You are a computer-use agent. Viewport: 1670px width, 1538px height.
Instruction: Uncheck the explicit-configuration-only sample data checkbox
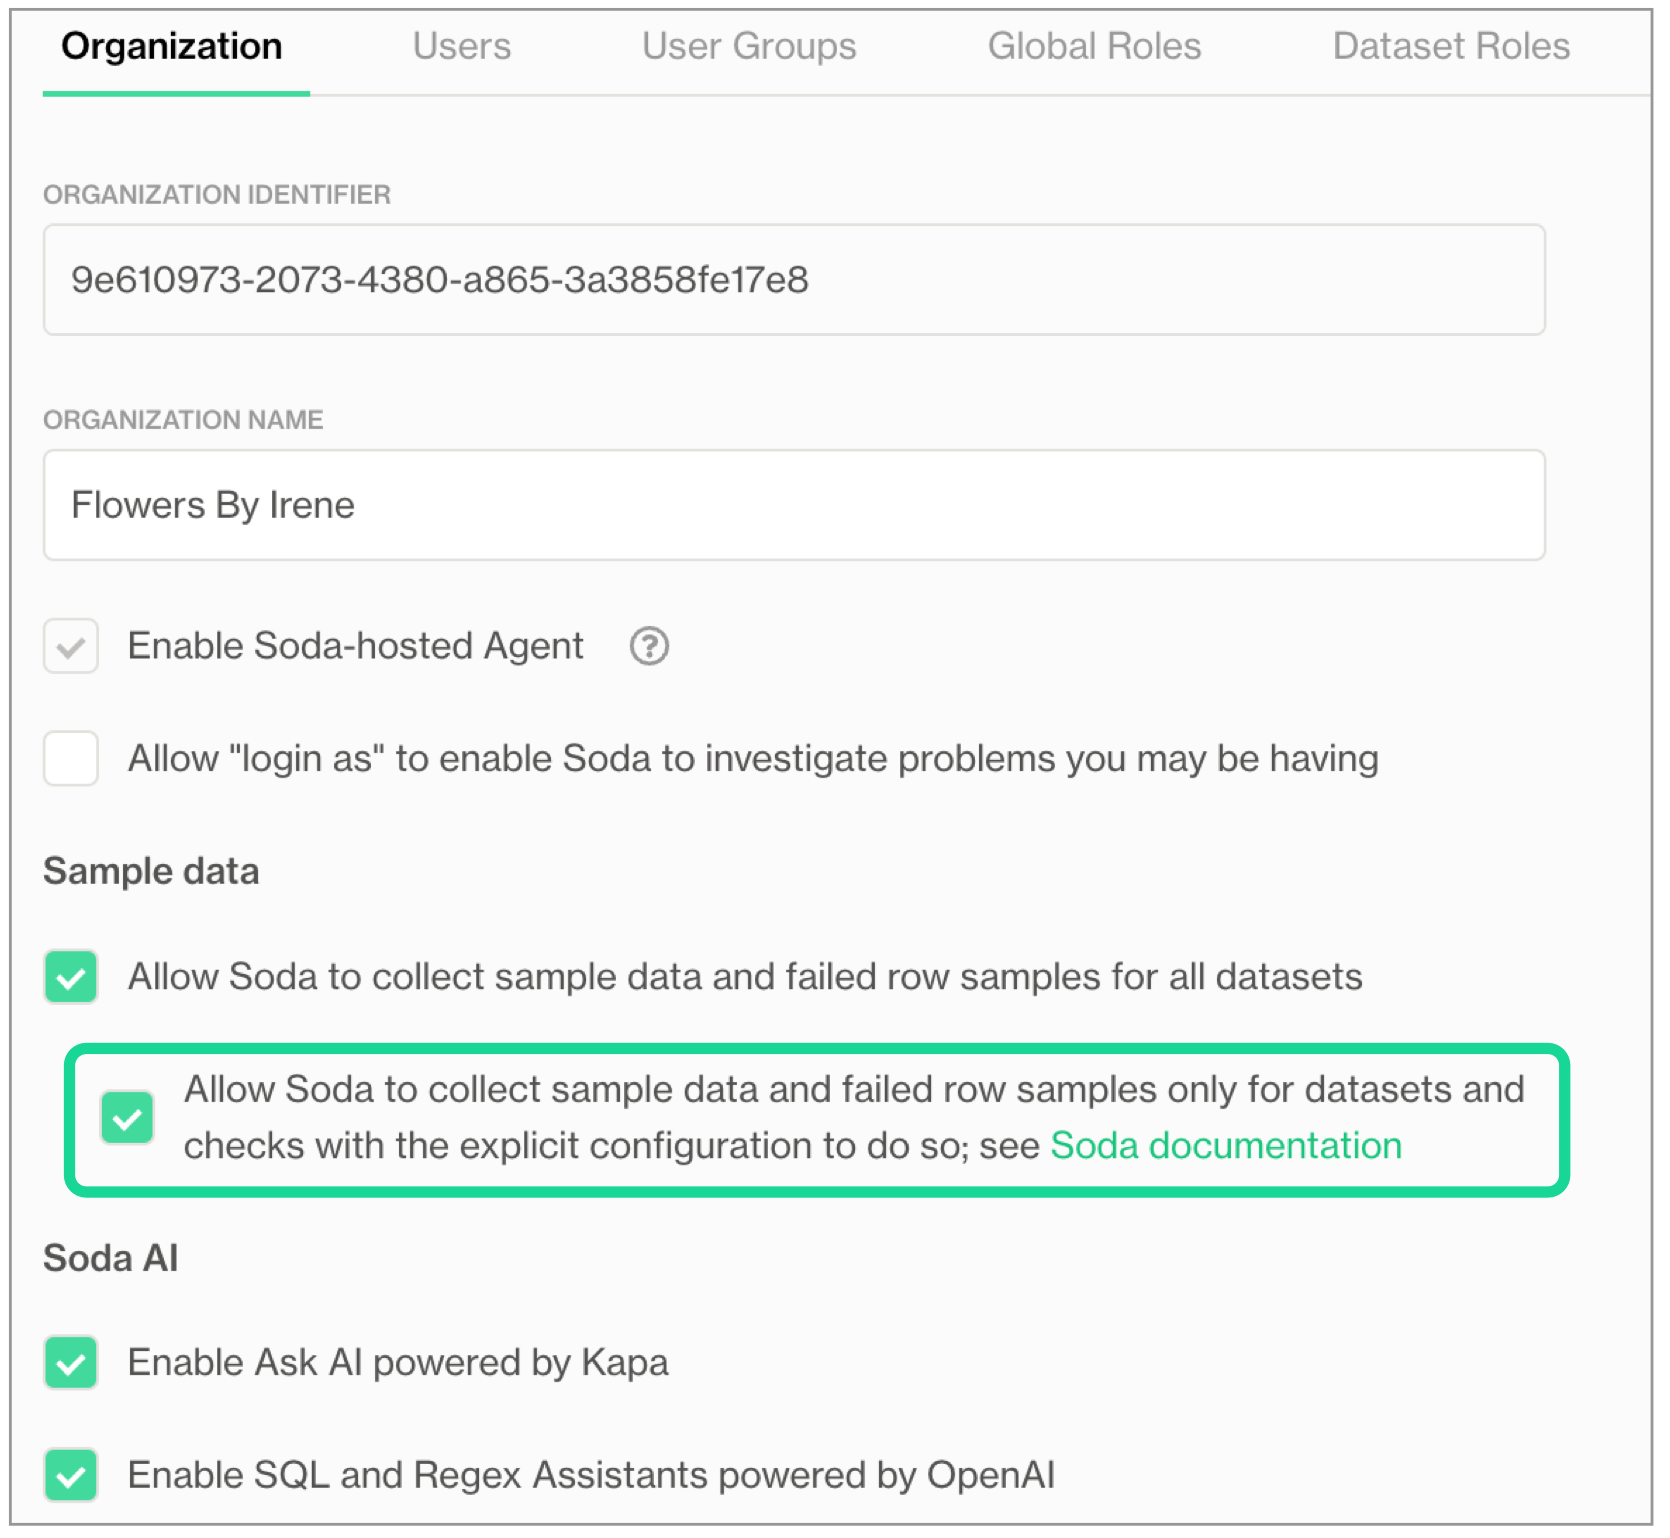pyautogui.click(x=127, y=1117)
